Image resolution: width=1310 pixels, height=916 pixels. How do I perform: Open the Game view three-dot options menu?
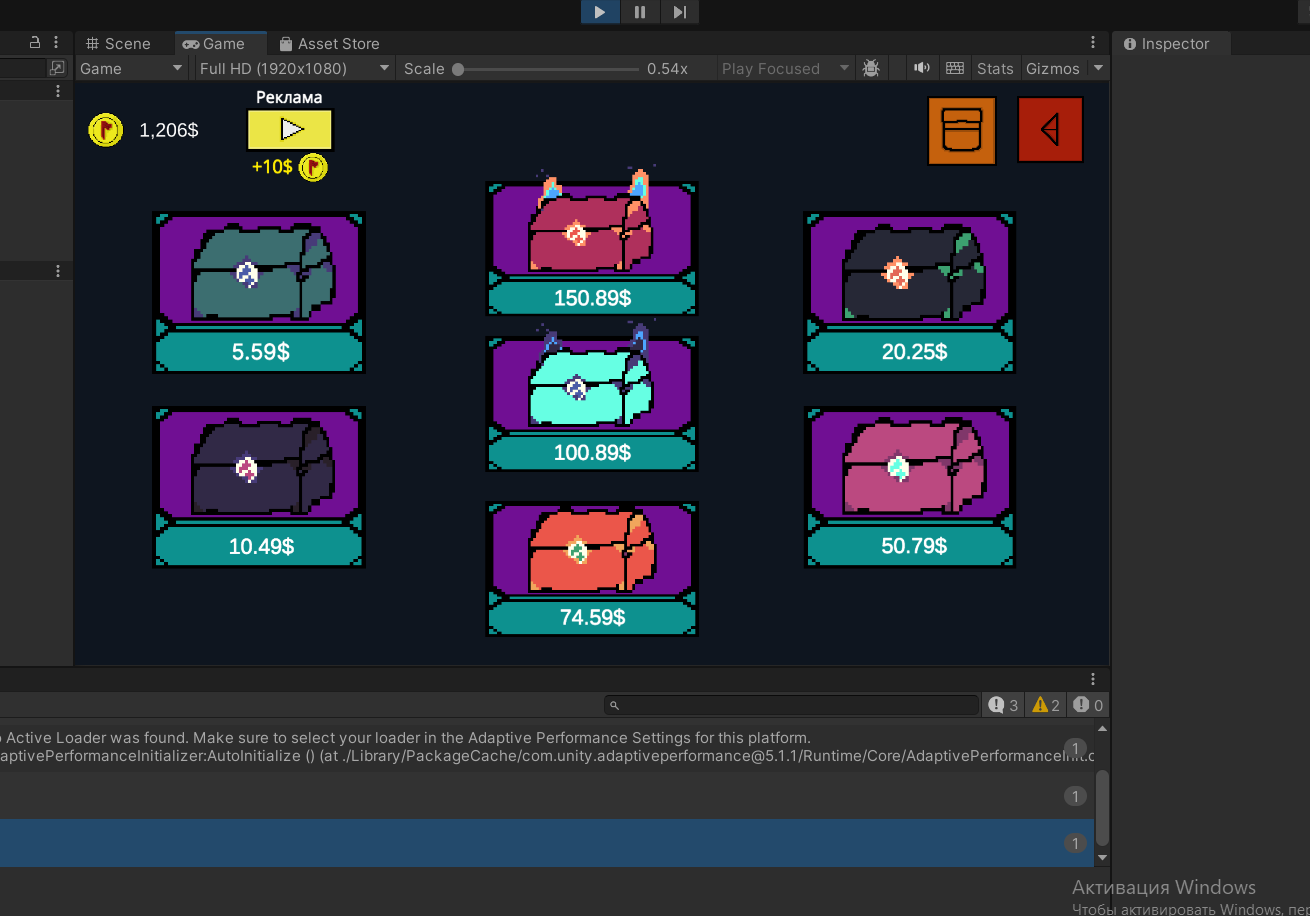pyautogui.click(x=1093, y=43)
